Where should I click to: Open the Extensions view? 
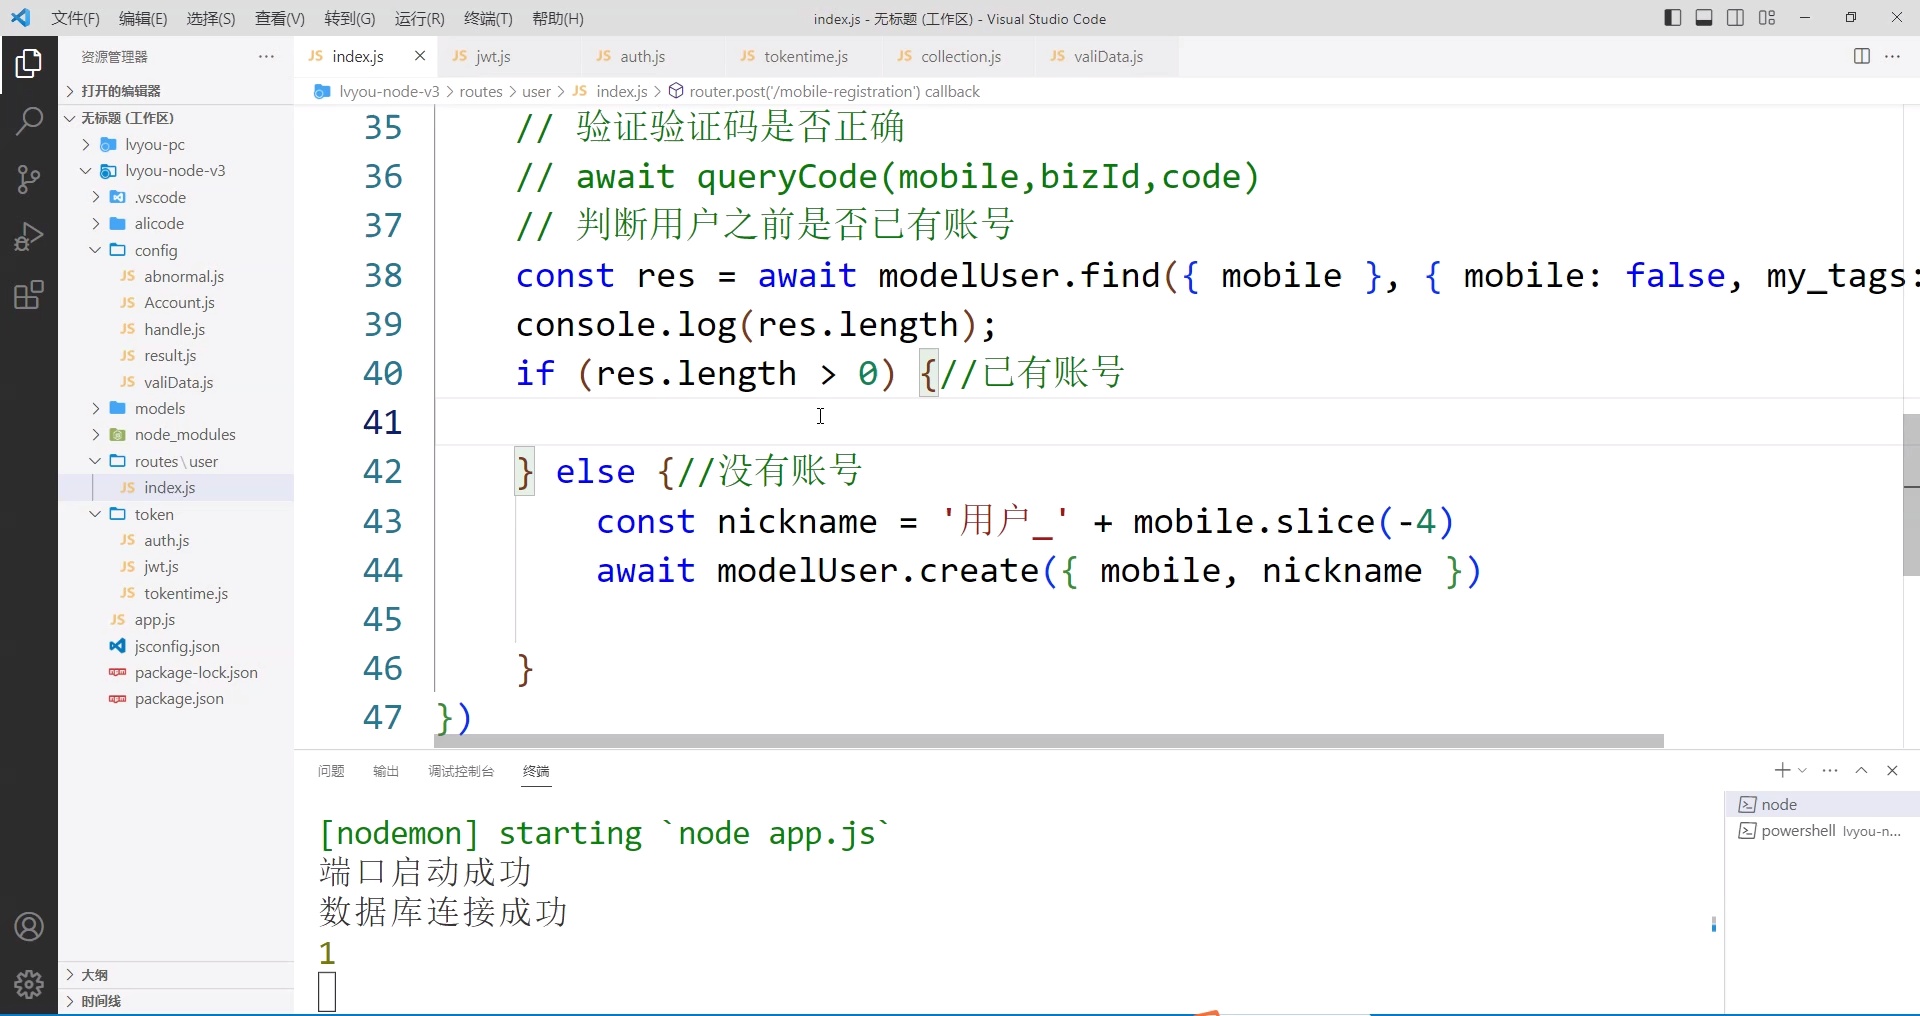[x=29, y=294]
